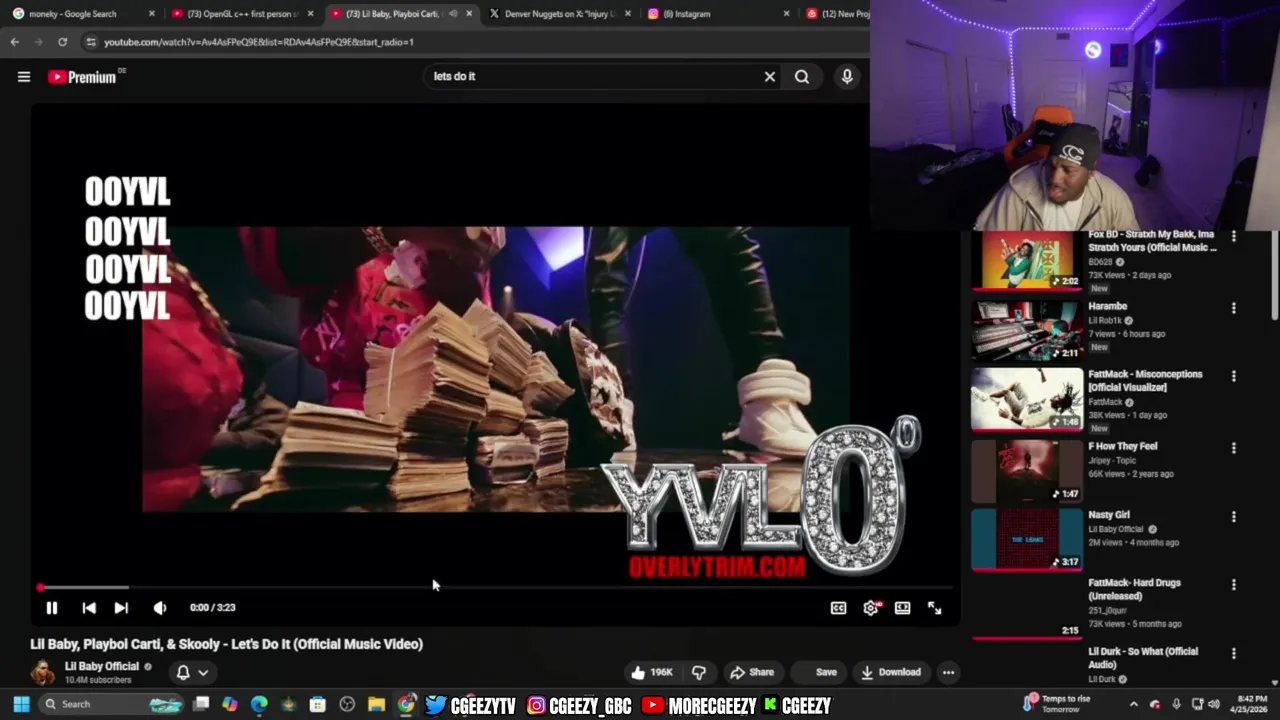Switch player to theater mode
The width and height of the screenshot is (1280, 720).
[x=903, y=608]
